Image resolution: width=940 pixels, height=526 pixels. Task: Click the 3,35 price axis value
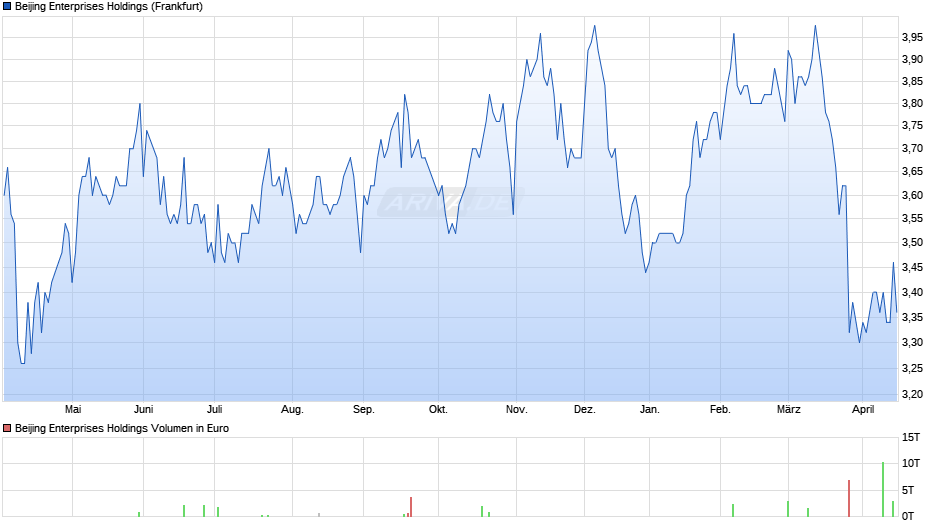[x=912, y=317]
